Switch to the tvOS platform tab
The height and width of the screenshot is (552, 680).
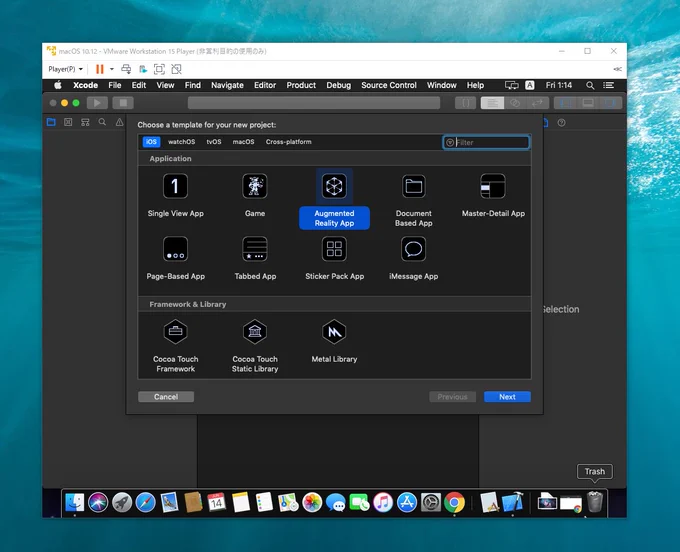pyautogui.click(x=214, y=142)
